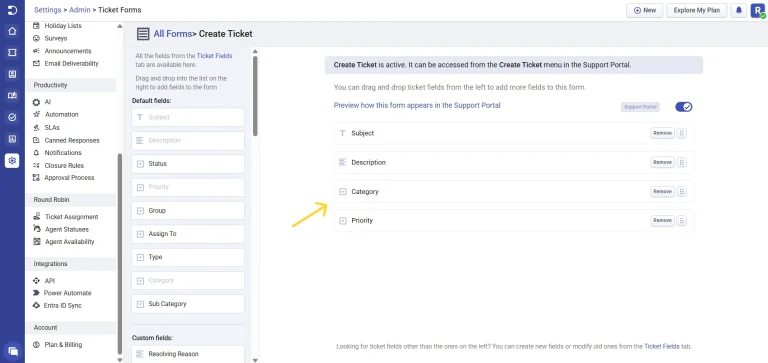Preview how this form appears in Support Portal
This screenshot has height=363, width=768.
click(417, 105)
